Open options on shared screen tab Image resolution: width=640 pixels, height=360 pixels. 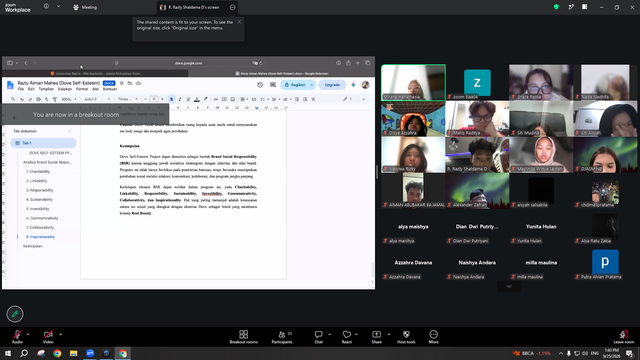(x=232, y=7)
